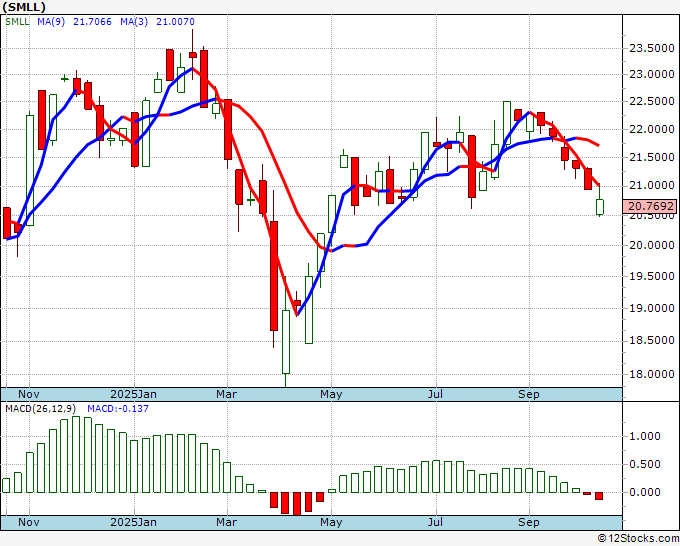Click the 23.0000 price axis label
This screenshot has width=680, height=546.
click(x=652, y=75)
